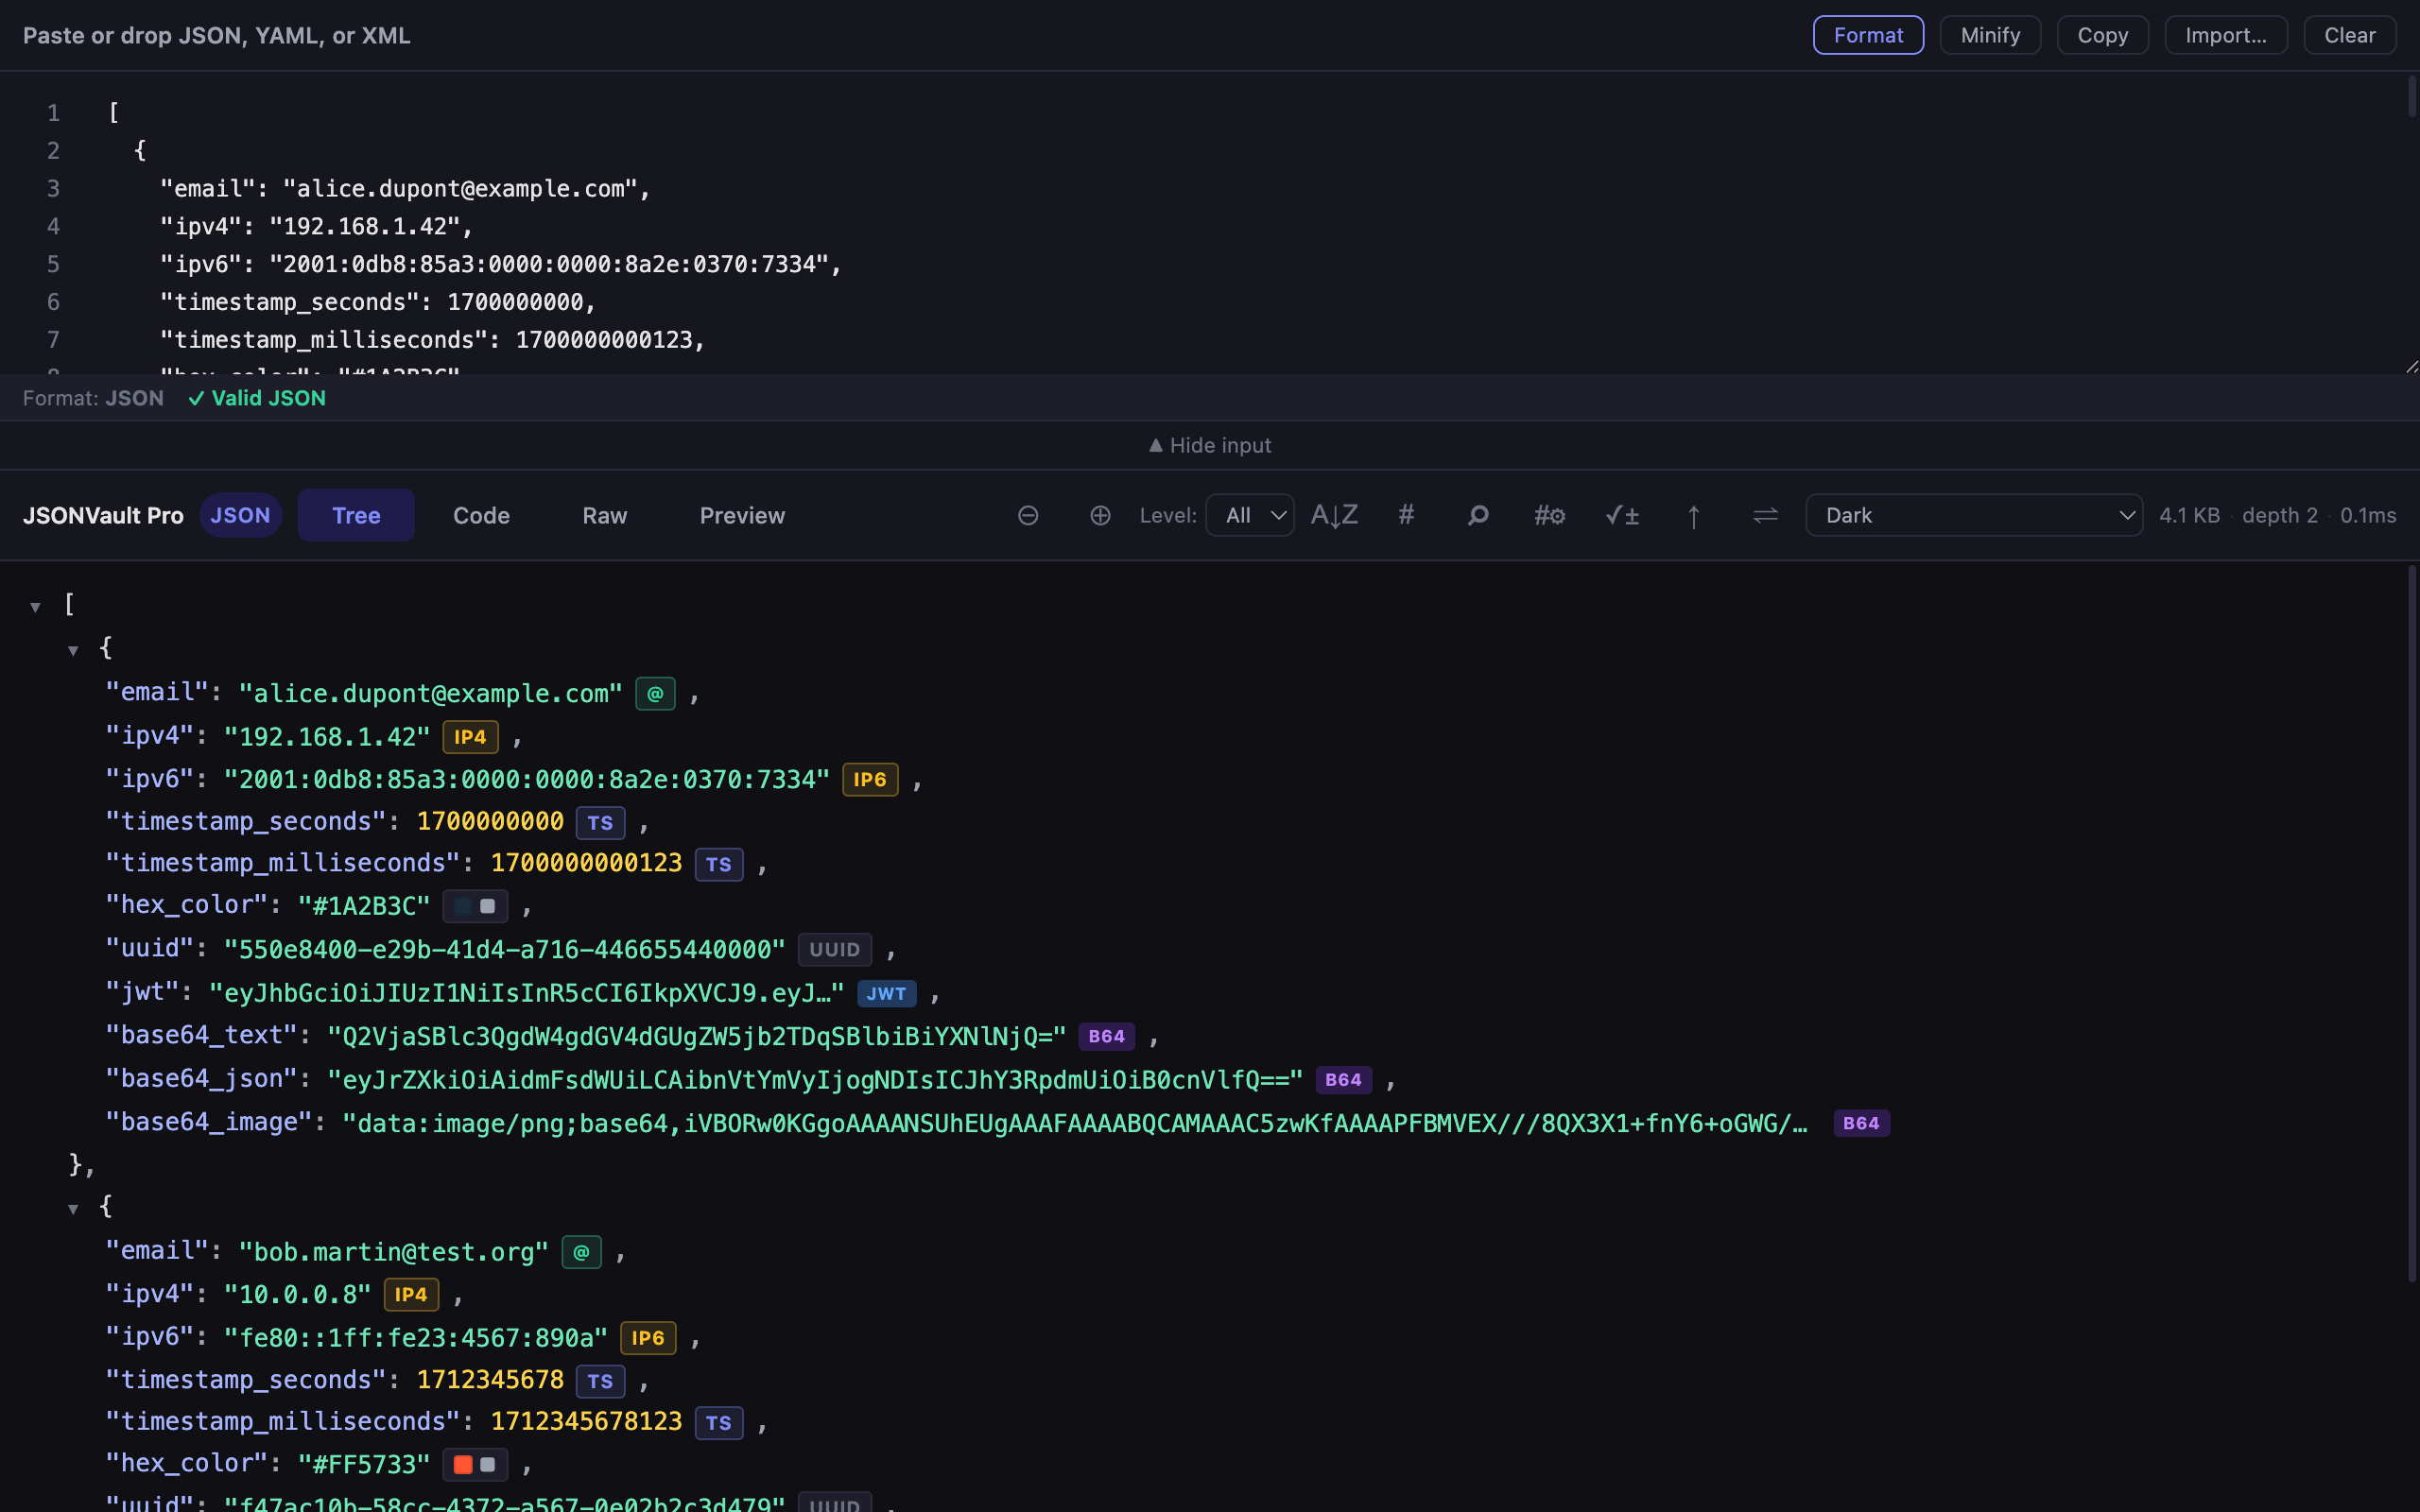Click the A-Z sort keys icon
Viewport: 2420px width, 1512px height.
[1334, 515]
